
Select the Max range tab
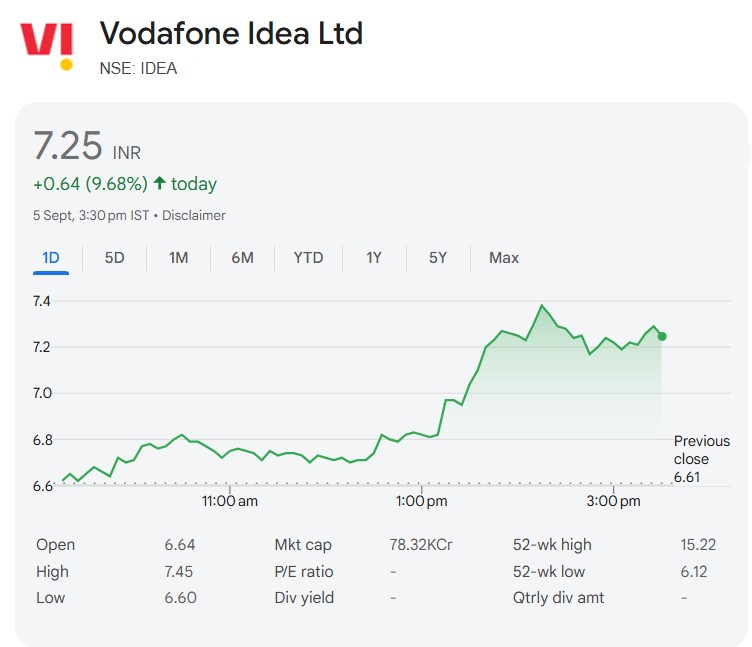click(x=504, y=258)
